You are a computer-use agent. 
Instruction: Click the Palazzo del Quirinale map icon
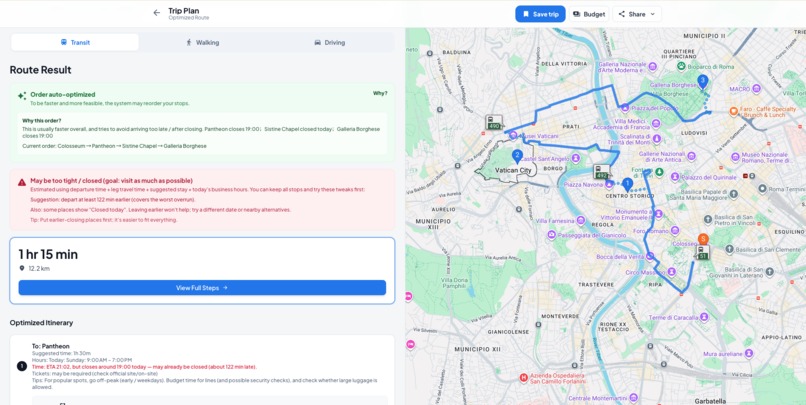click(674, 177)
